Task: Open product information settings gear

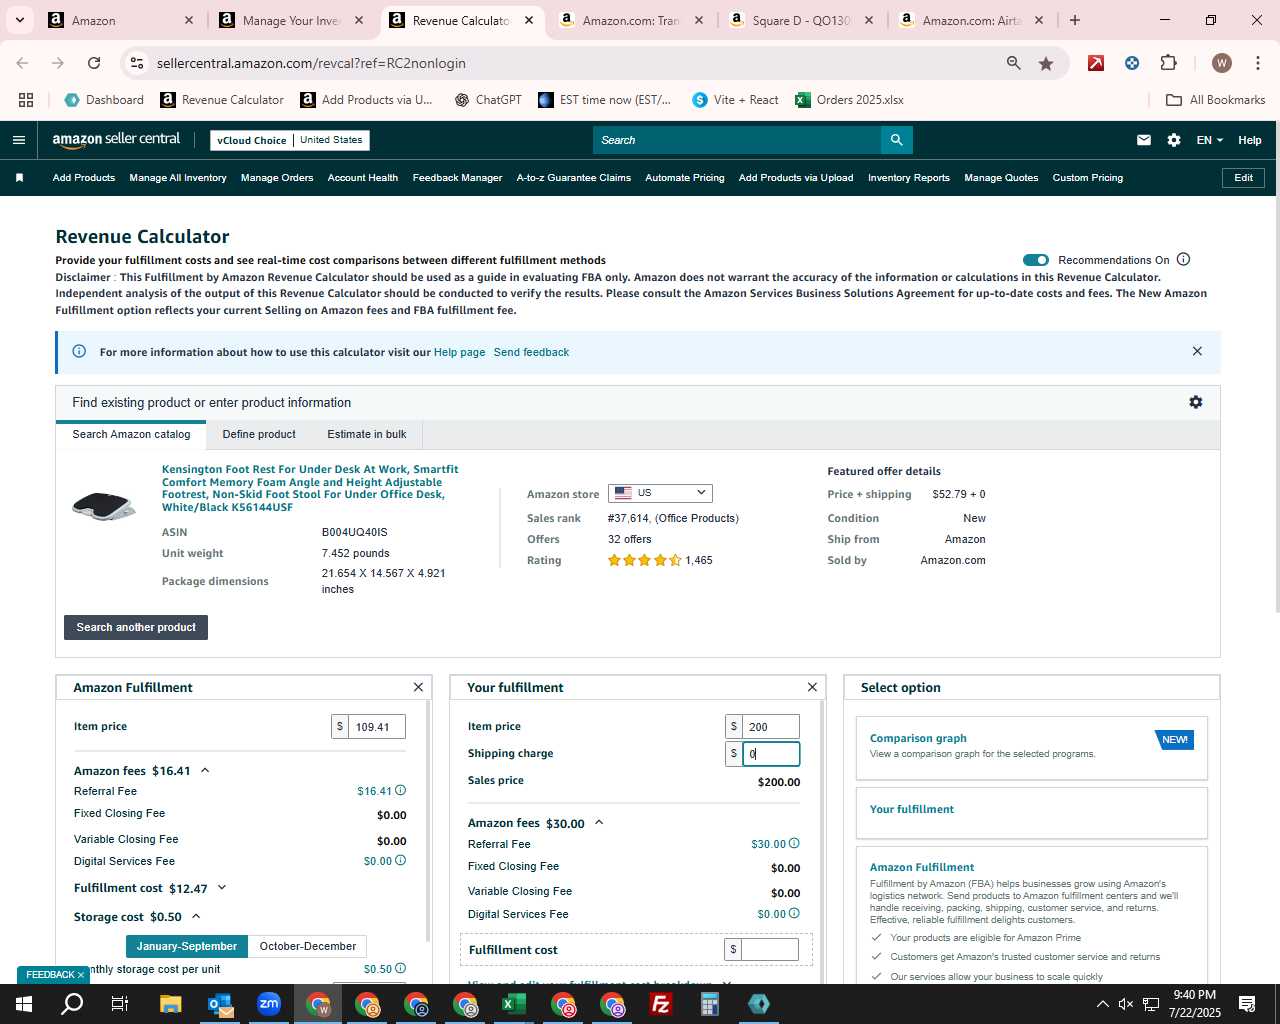Action: point(1196,402)
